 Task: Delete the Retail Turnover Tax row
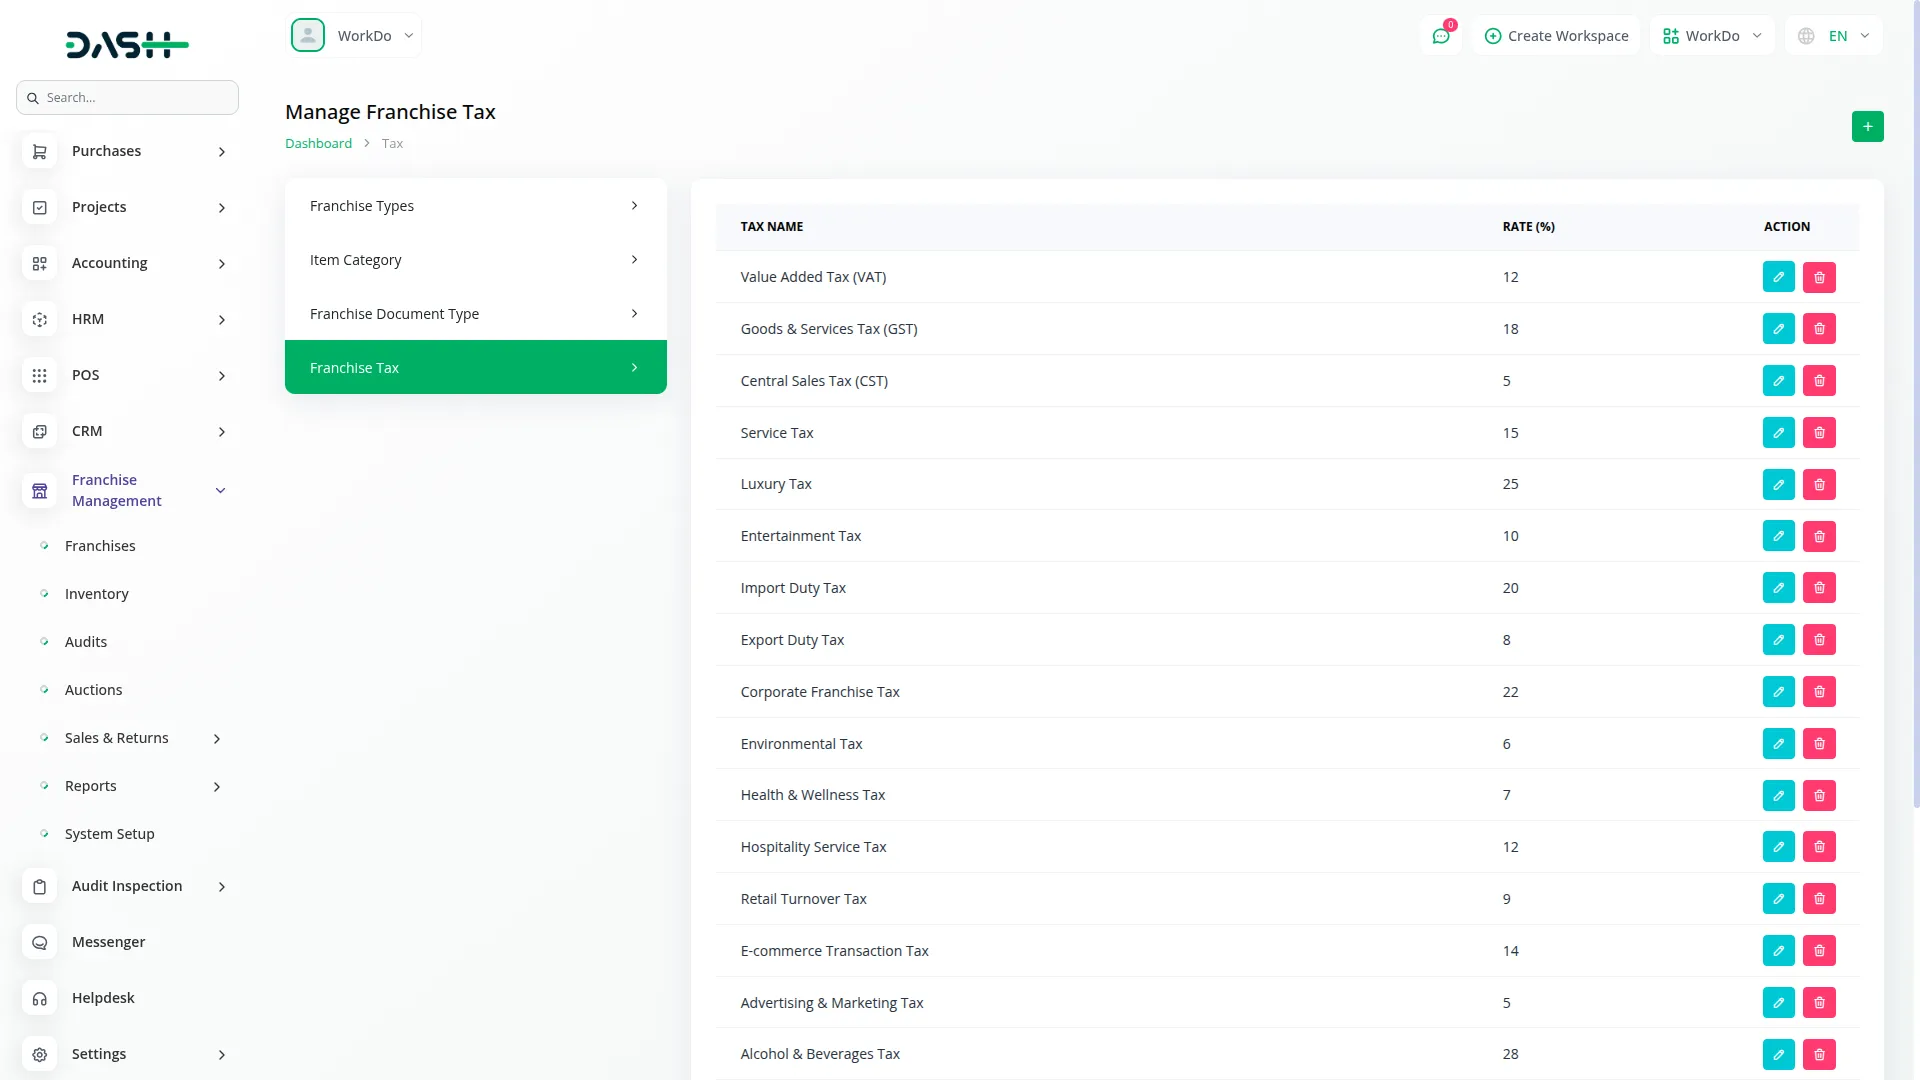(1819, 899)
